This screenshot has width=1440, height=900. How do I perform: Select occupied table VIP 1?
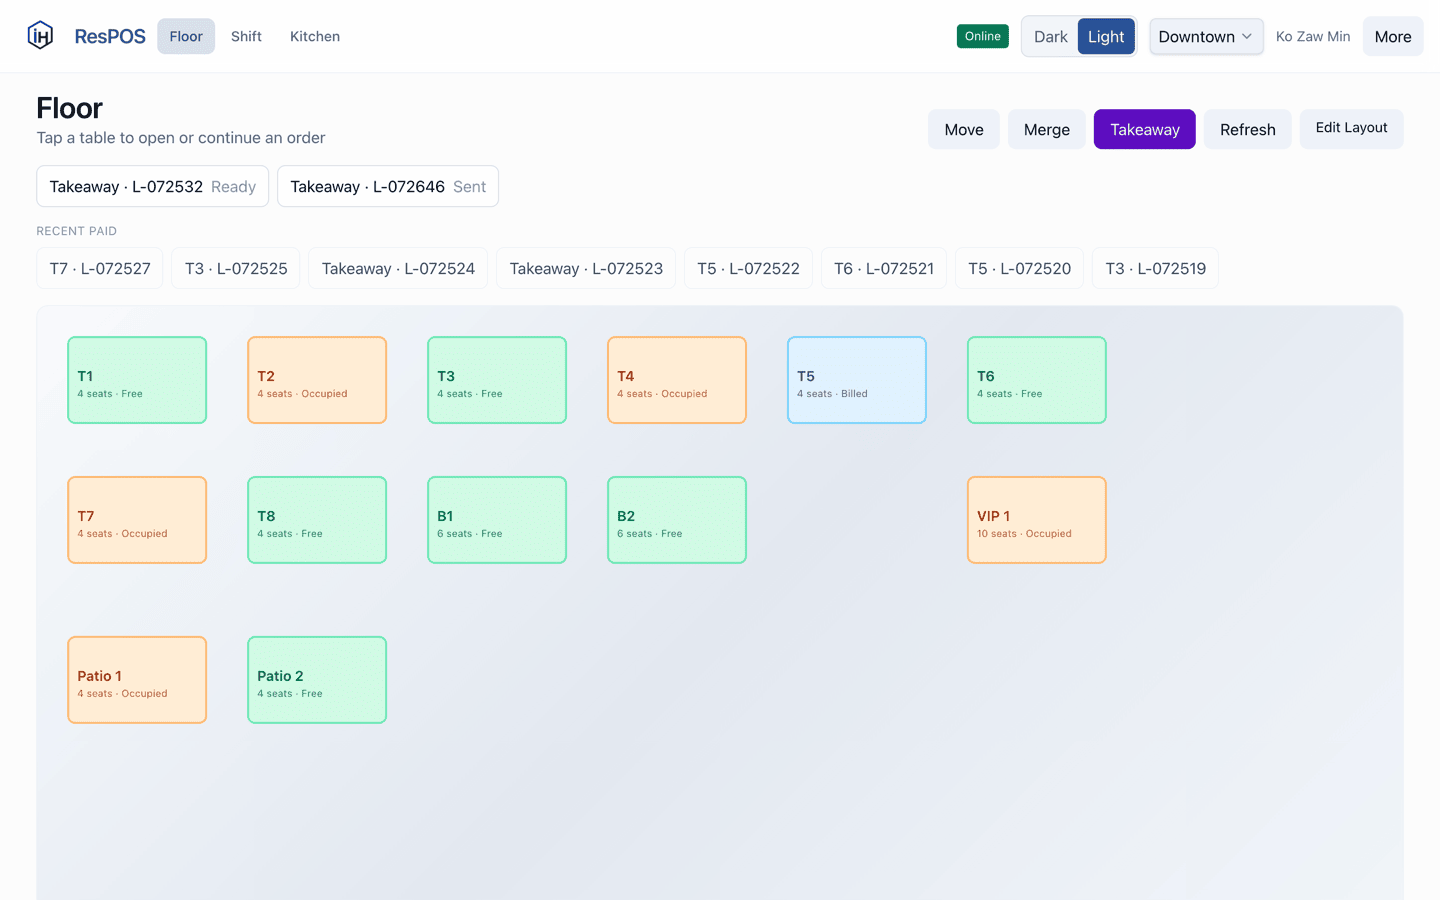pyautogui.click(x=1037, y=520)
